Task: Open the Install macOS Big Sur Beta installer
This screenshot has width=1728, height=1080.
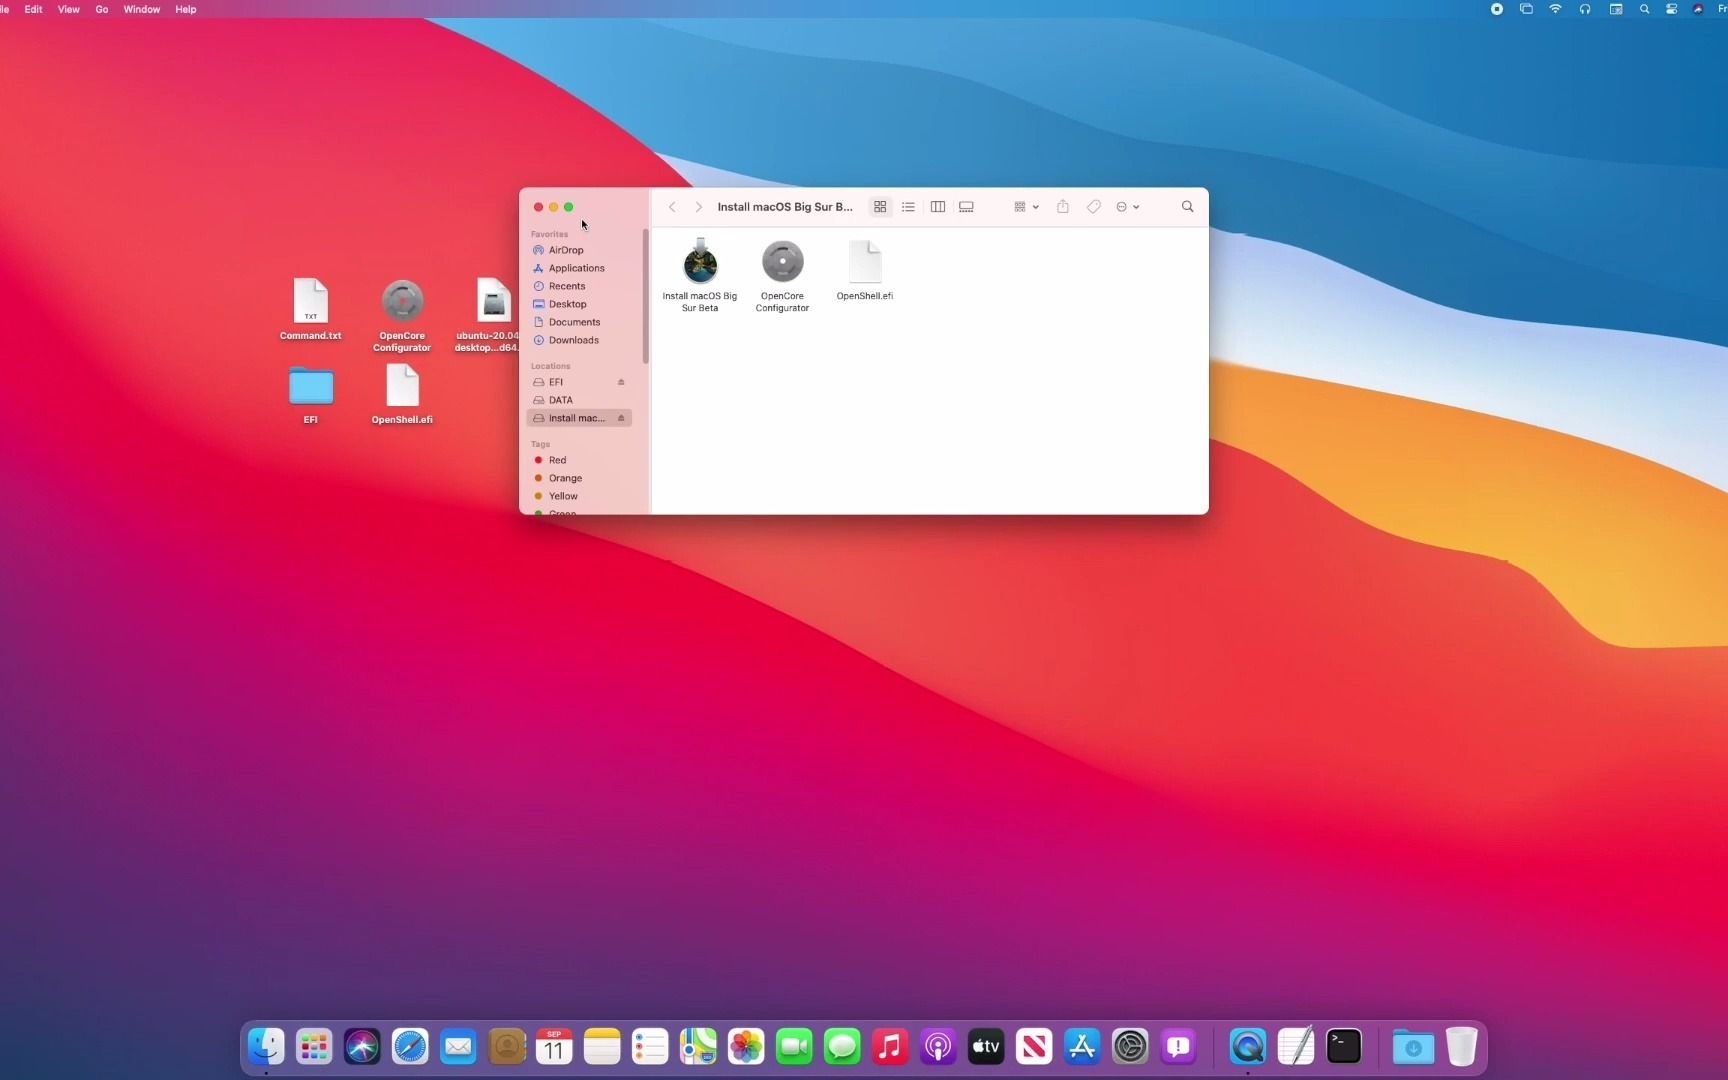Action: tap(700, 263)
